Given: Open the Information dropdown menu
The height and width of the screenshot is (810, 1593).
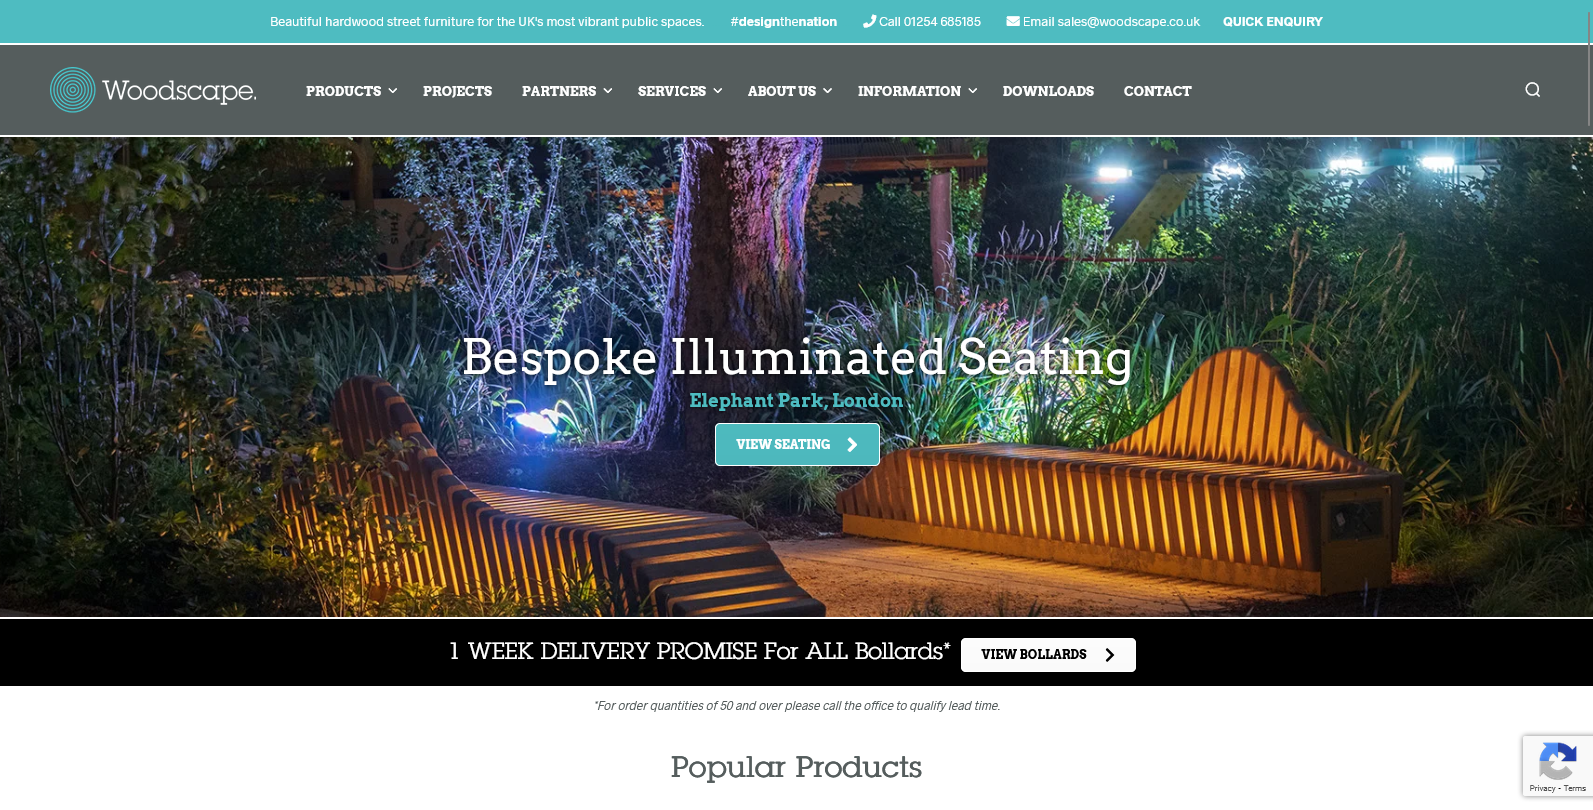Looking at the screenshot, I should pos(917,91).
